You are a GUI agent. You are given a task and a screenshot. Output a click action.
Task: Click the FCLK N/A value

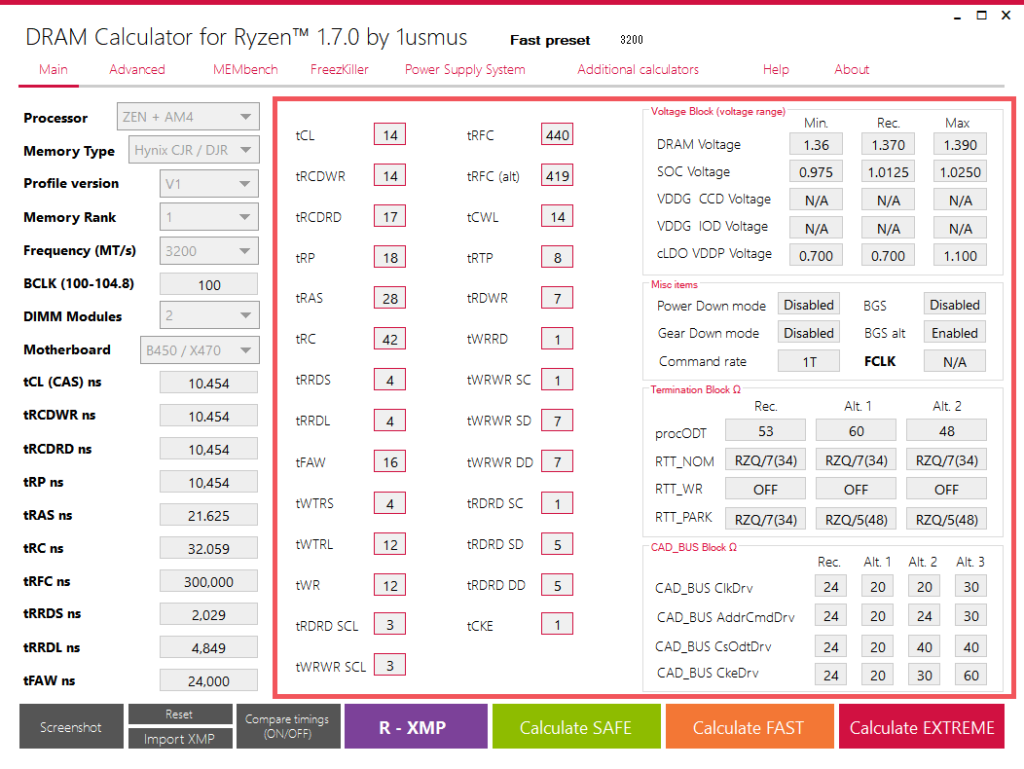point(954,362)
